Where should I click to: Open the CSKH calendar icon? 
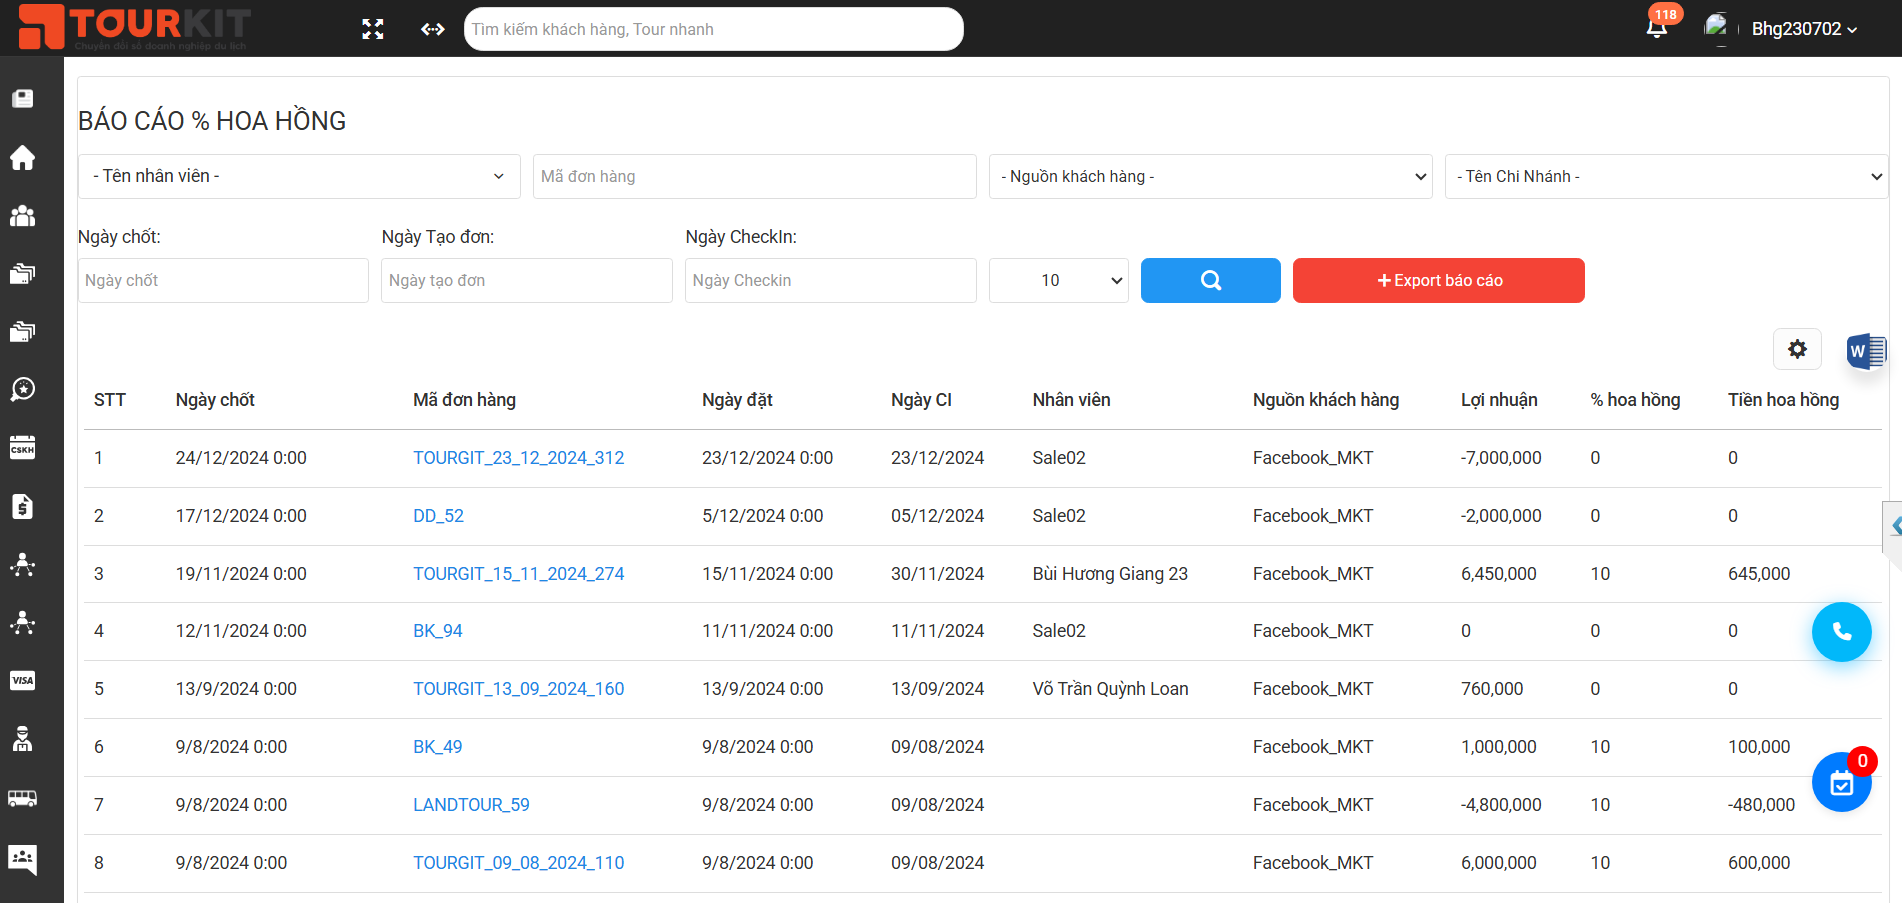tap(22, 447)
